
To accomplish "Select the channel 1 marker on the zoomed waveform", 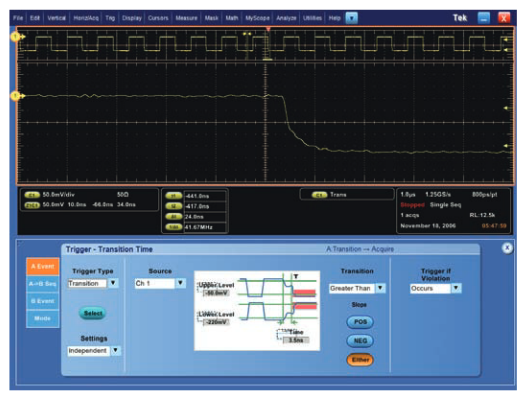I will click(15, 96).
